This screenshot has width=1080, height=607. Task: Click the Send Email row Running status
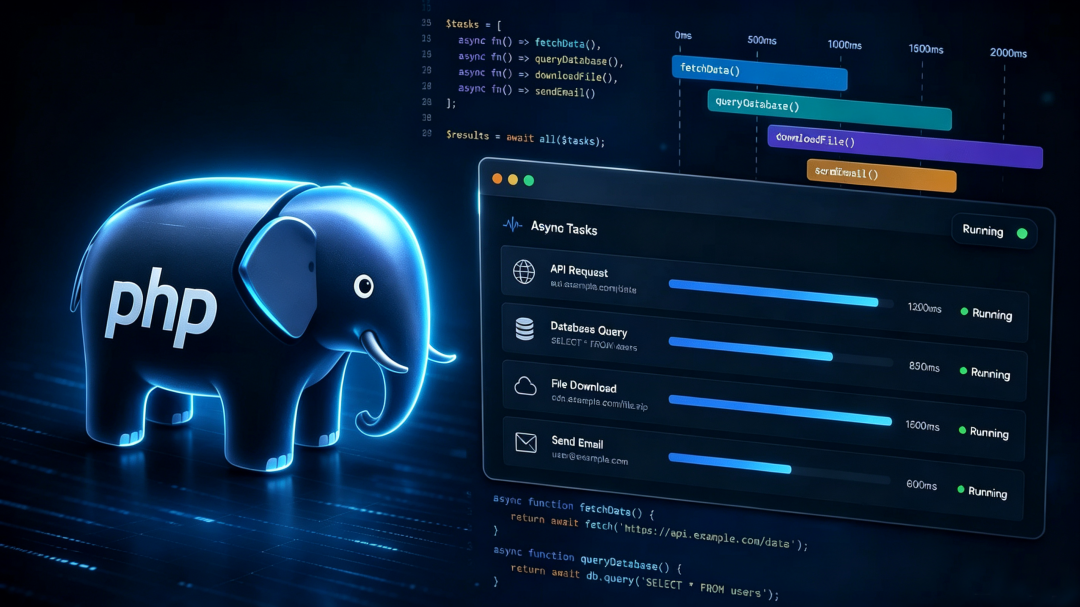pos(982,491)
